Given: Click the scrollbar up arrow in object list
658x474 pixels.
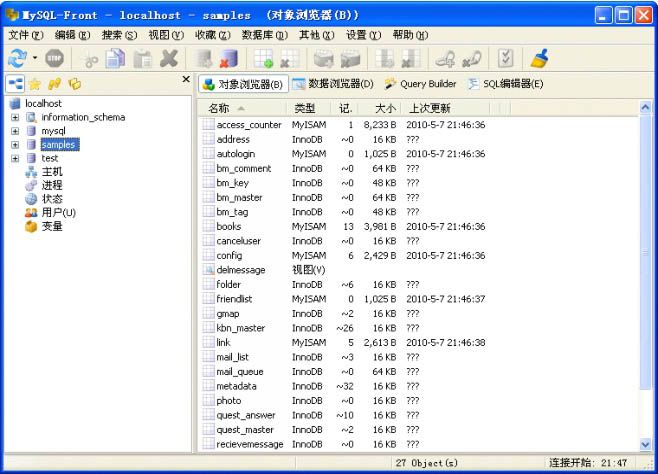Looking at the screenshot, I should coord(645,107).
